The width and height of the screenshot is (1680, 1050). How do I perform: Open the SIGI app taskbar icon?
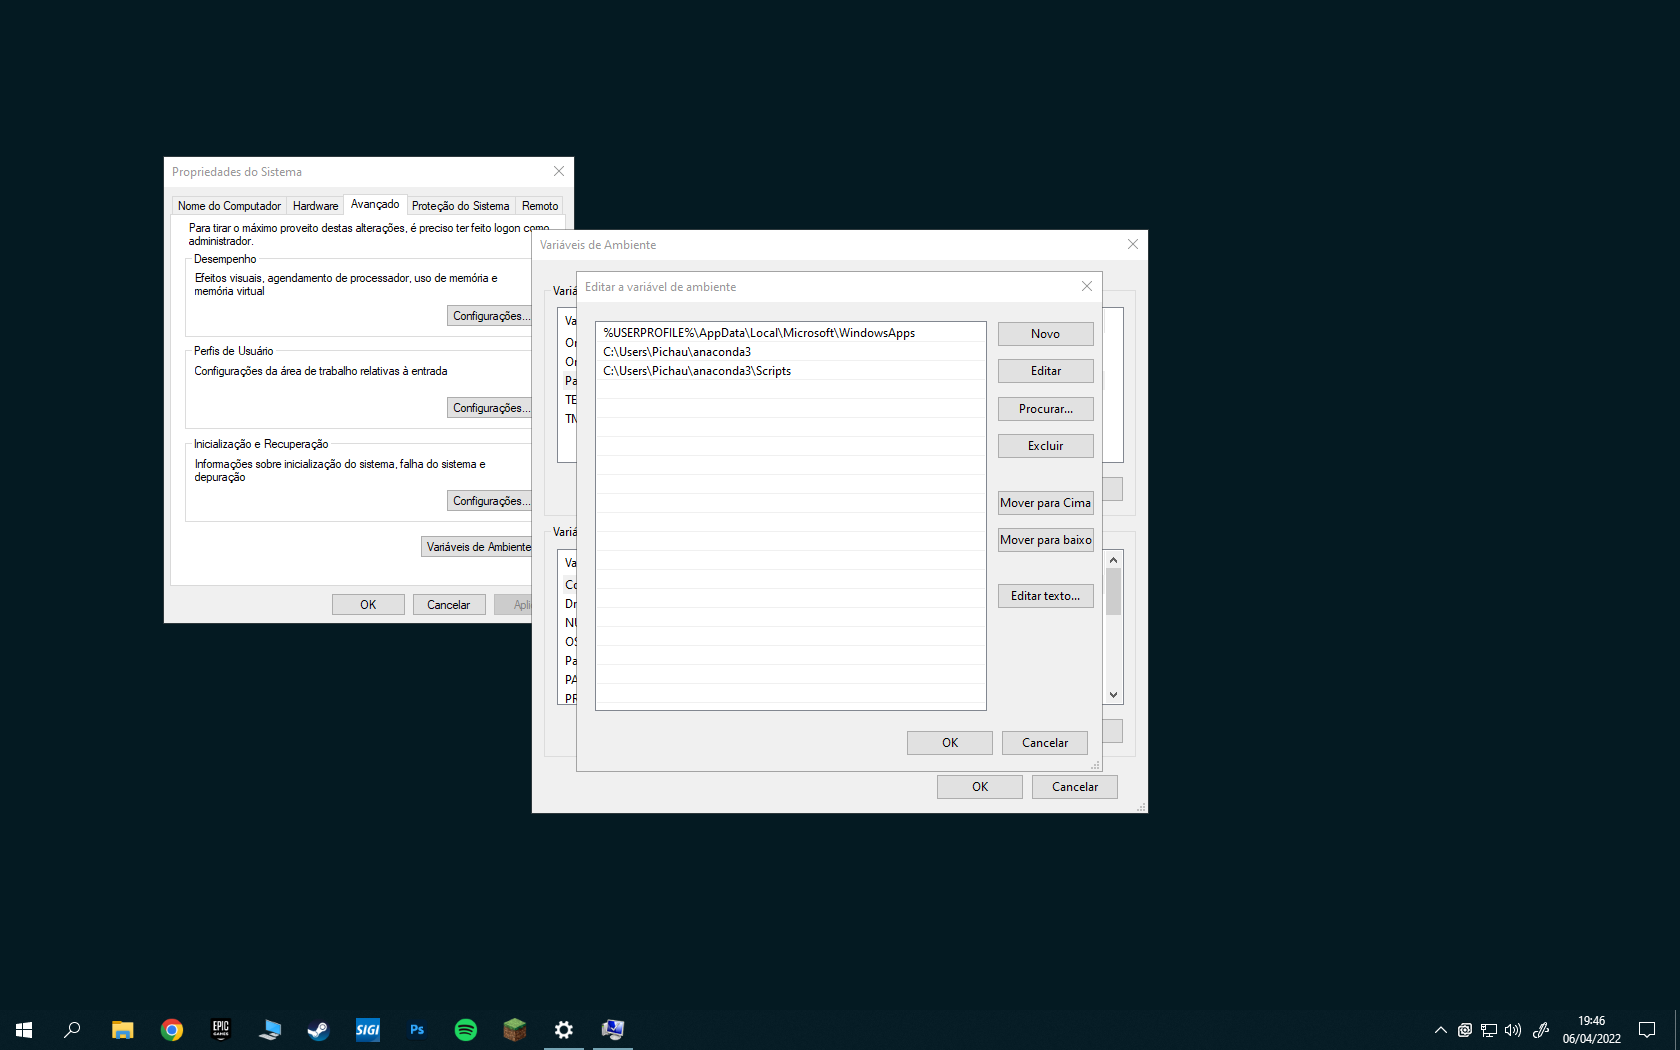tap(368, 1029)
